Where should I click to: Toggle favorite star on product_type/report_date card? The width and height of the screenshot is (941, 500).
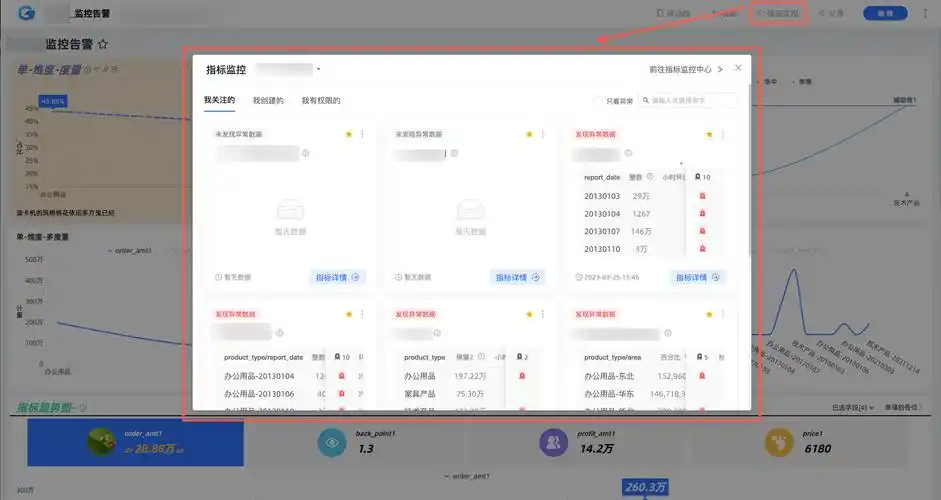(x=349, y=314)
